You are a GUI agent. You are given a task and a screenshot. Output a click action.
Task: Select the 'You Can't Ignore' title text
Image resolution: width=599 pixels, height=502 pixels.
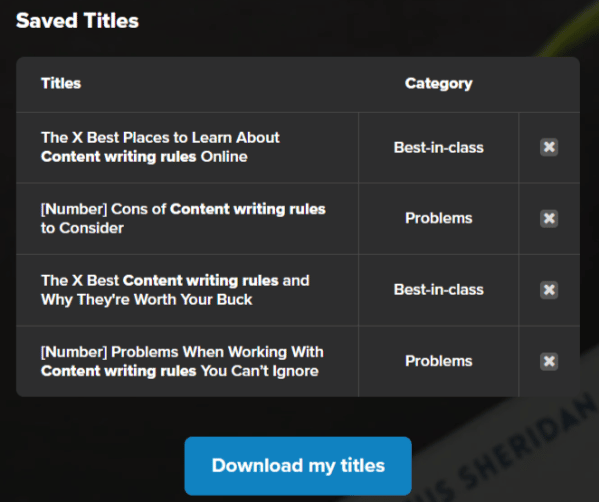click(182, 361)
